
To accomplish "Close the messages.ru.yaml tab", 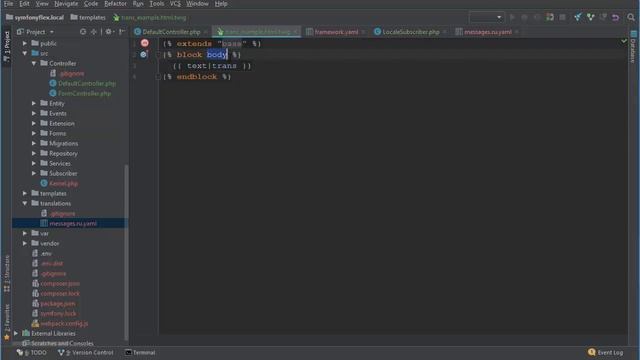I will coord(517,32).
